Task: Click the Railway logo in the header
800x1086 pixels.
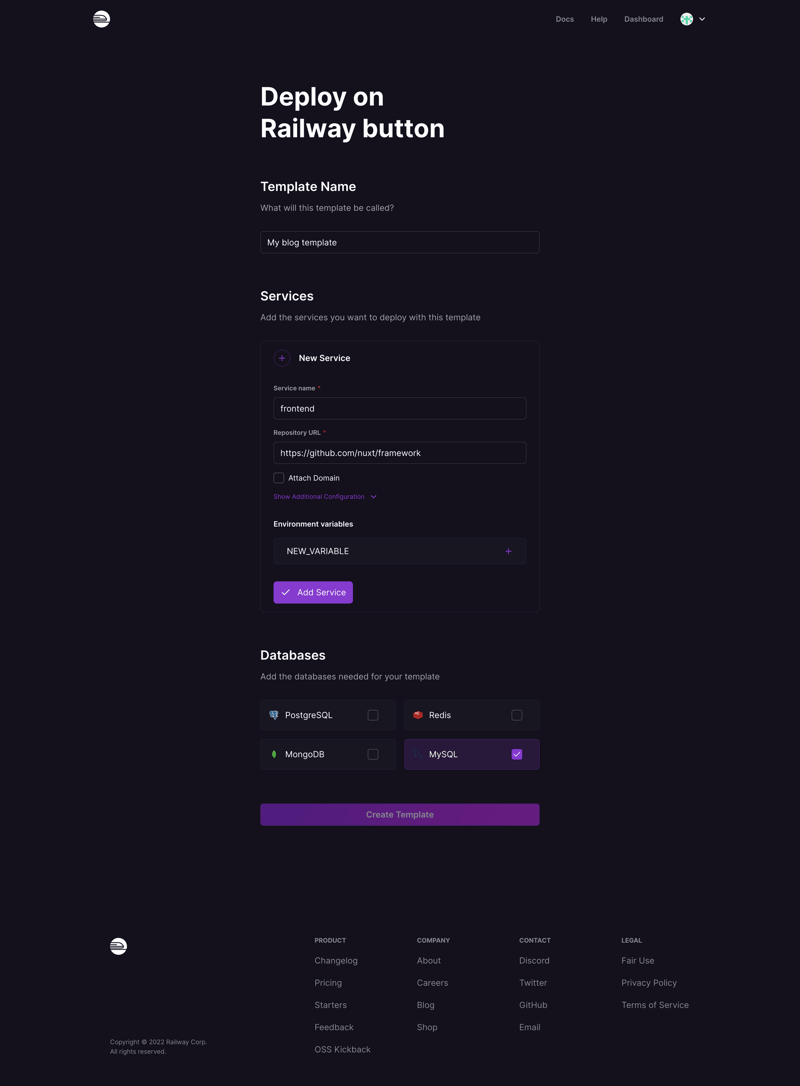Action: click(101, 18)
